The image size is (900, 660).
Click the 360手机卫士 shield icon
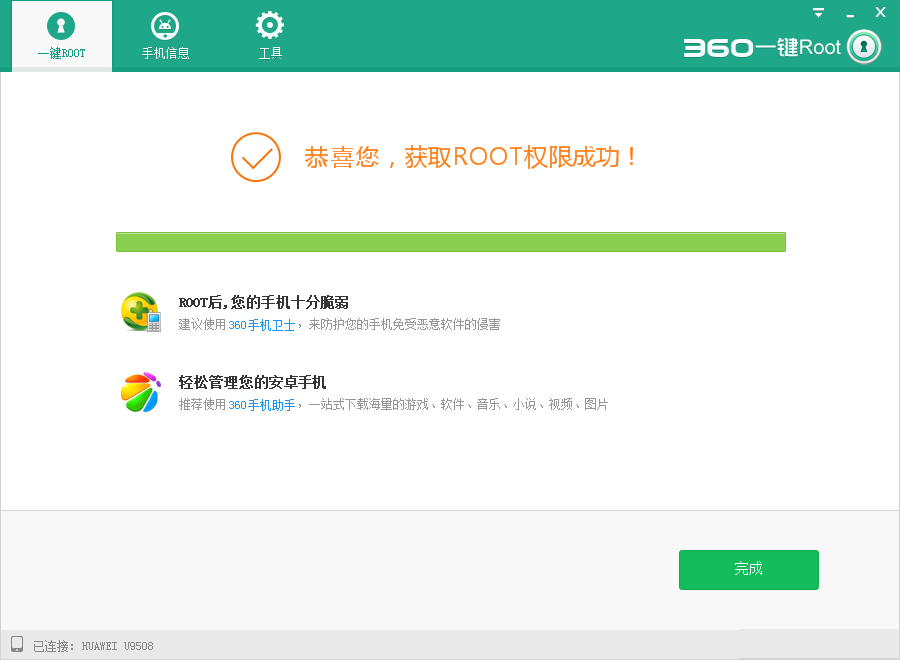[141, 312]
